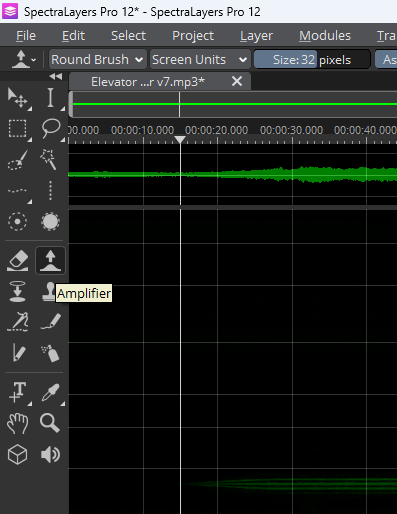Viewport: 397px width, 514px height.
Task: Select the Text annotation tool
Action: click(x=17, y=392)
